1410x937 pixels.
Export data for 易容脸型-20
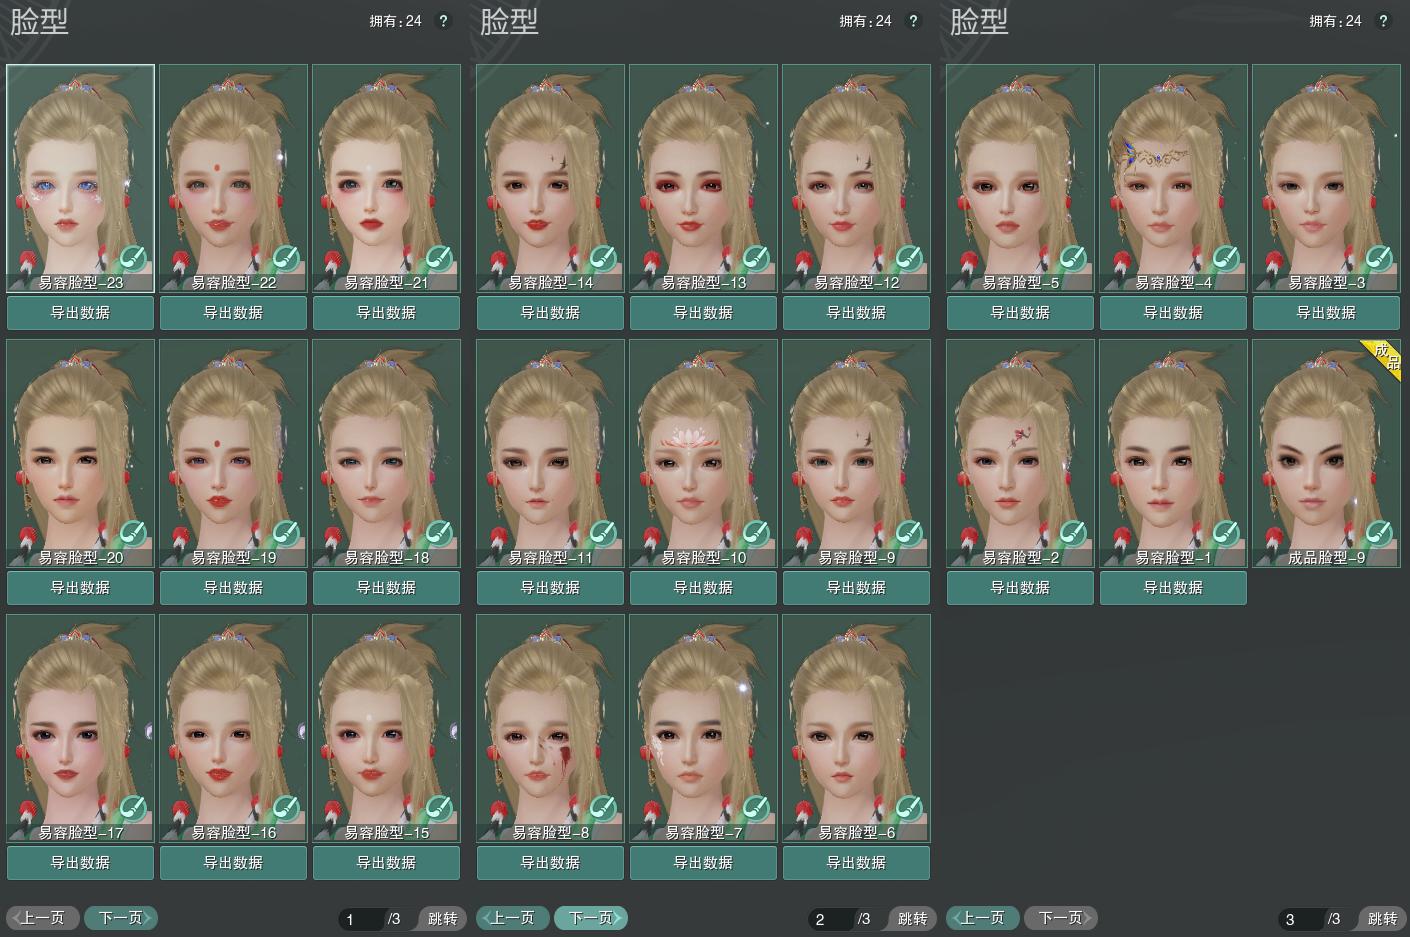[x=80, y=588]
